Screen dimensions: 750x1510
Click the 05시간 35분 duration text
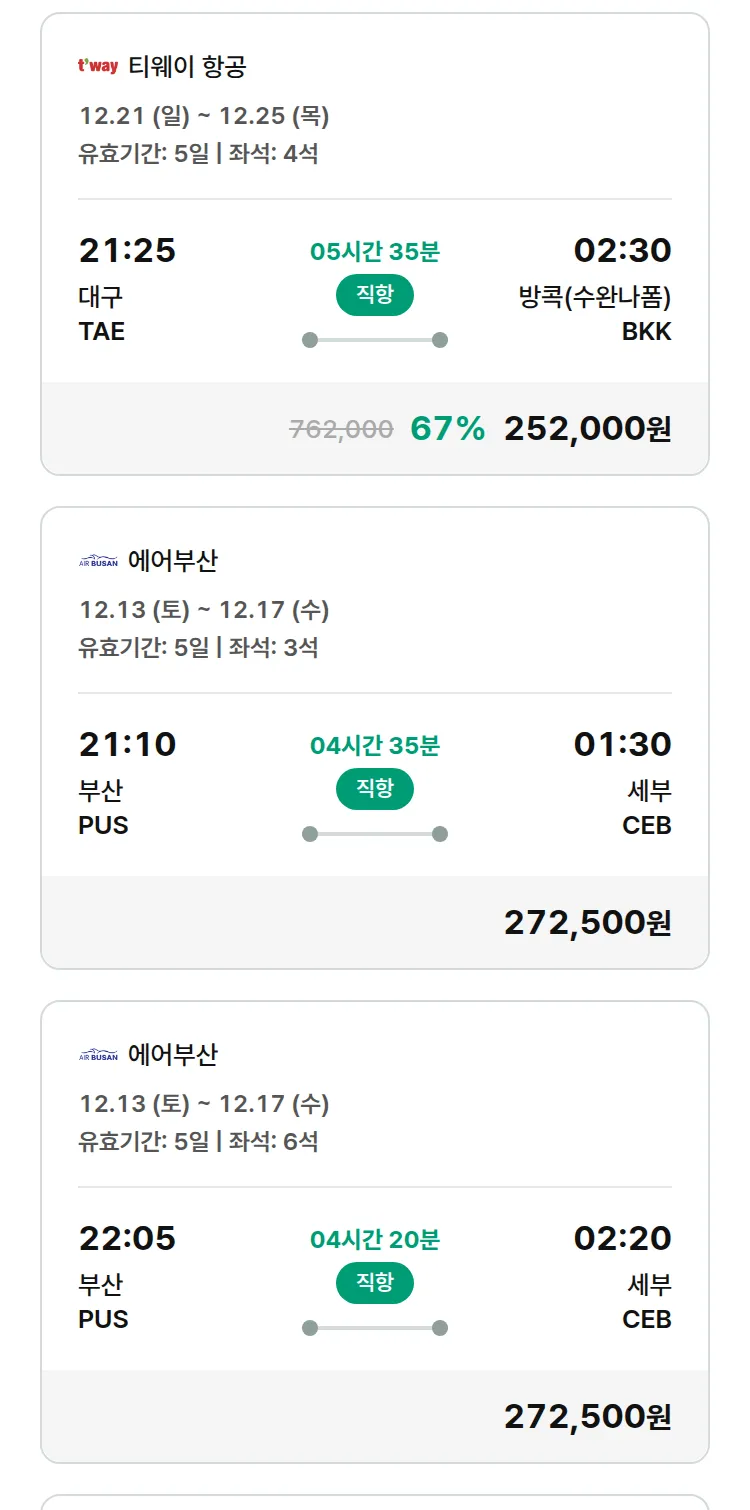[x=374, y=251]
